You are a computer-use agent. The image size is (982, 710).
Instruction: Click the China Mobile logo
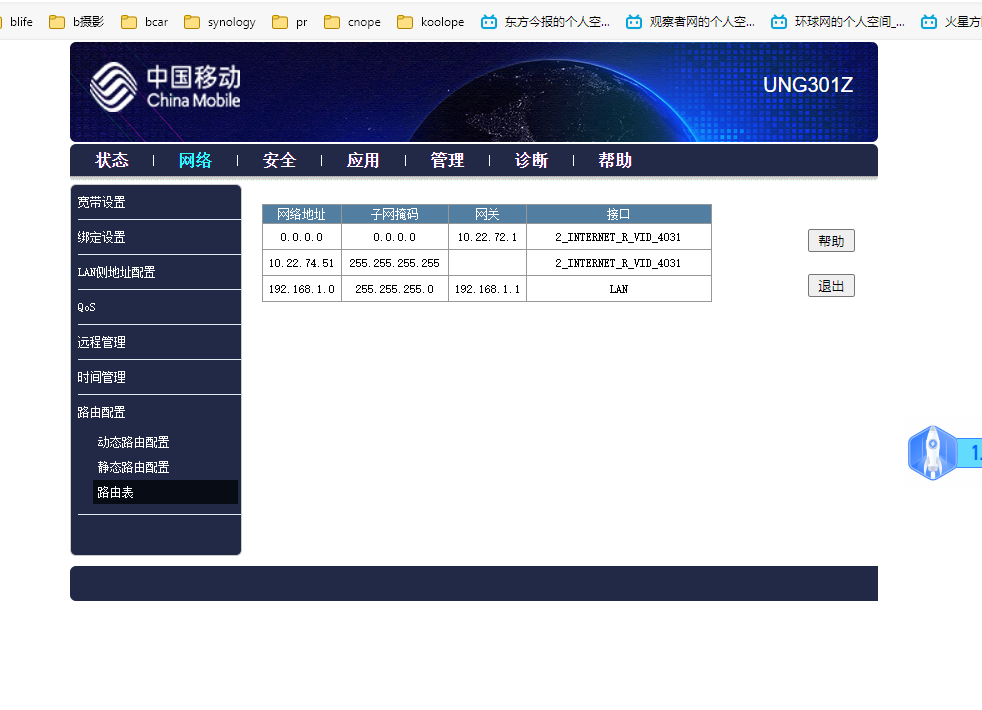pos(165,87)
